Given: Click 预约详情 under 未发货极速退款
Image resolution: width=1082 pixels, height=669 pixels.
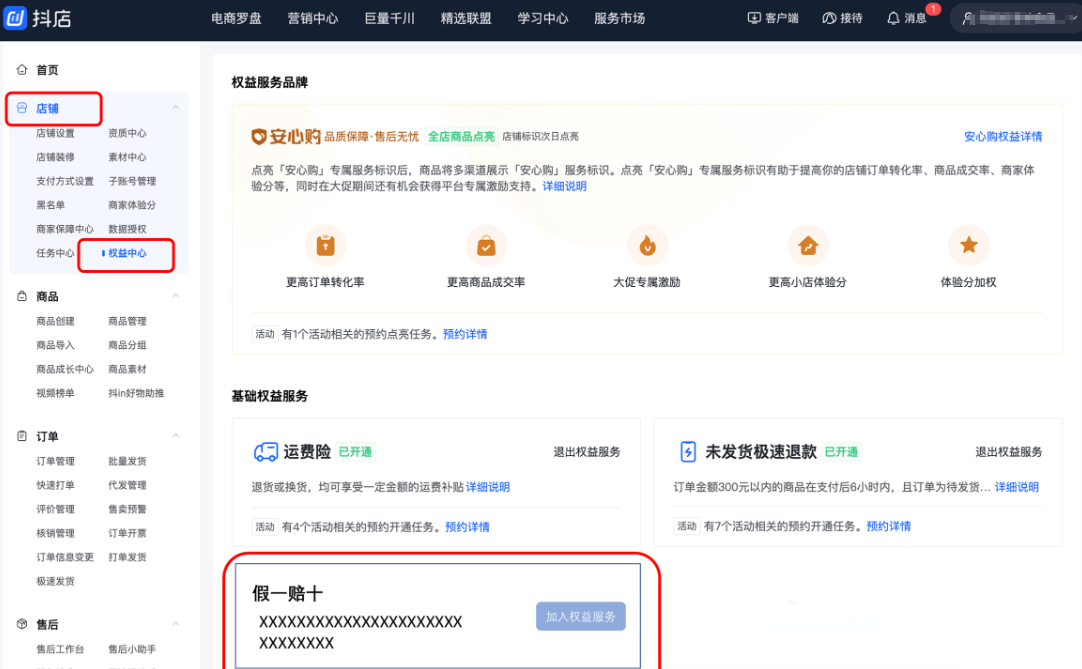Looking at the screenshot, I should click(888, 526).
